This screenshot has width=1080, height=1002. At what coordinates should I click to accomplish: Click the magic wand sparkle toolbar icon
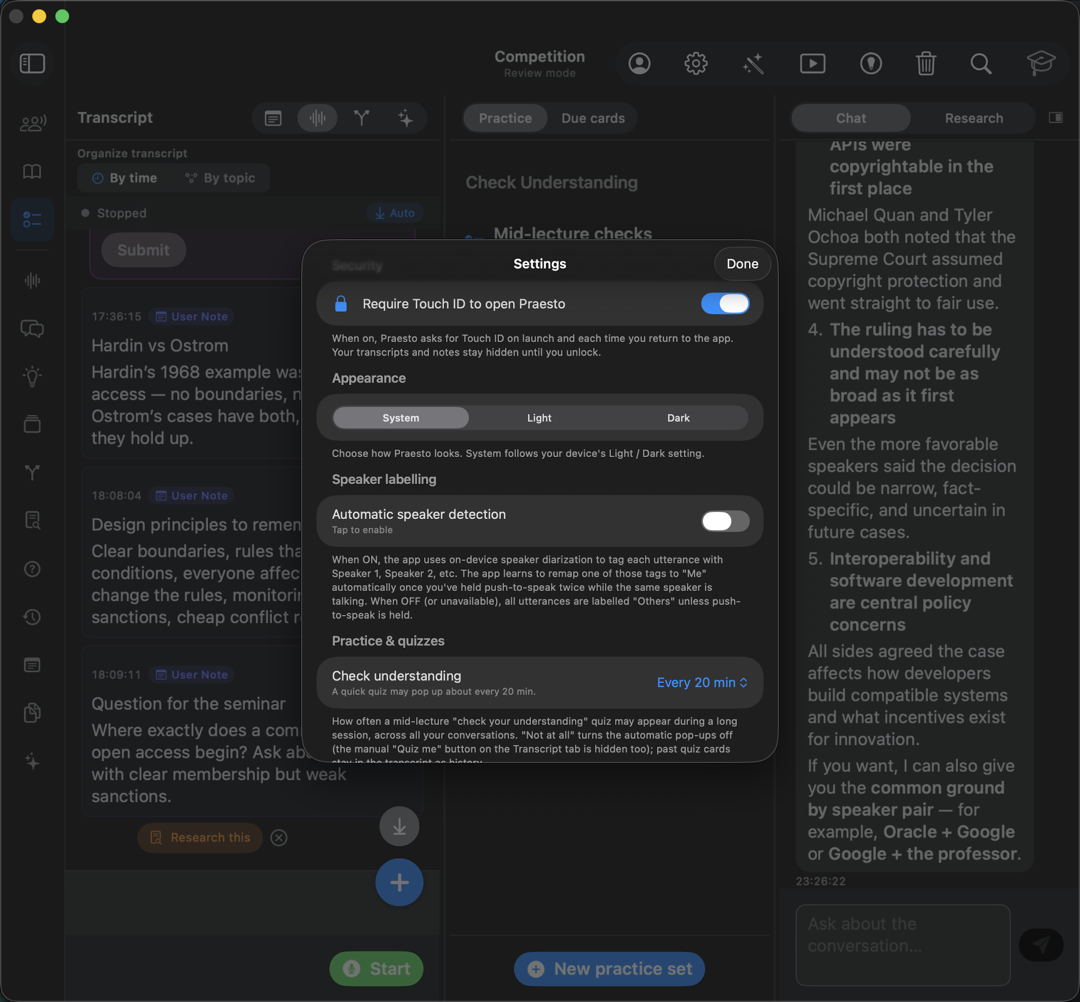tap(754, 63)
